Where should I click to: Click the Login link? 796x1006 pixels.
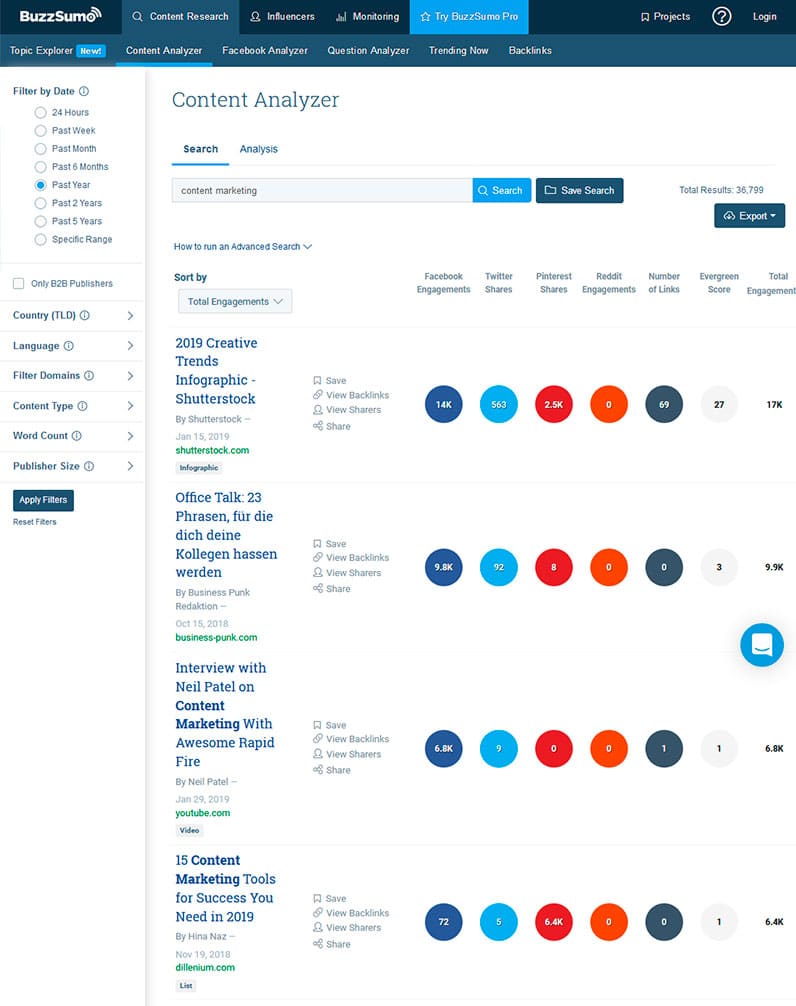click(x=765, y=17)
